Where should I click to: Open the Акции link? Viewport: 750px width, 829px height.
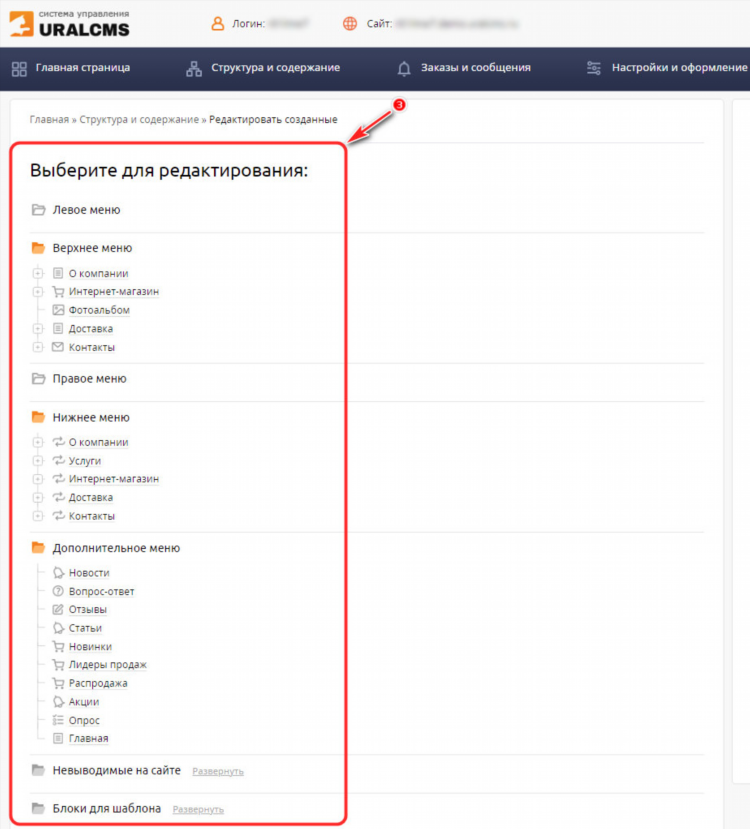tap(84, 702)
